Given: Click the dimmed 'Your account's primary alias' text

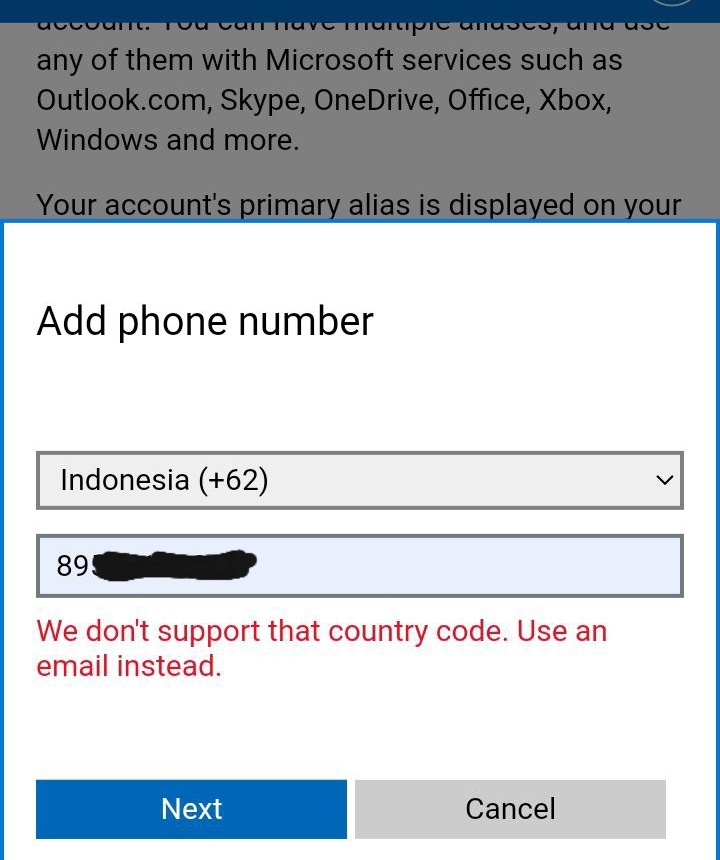Looking at the screenshot, I should (359, 205).
